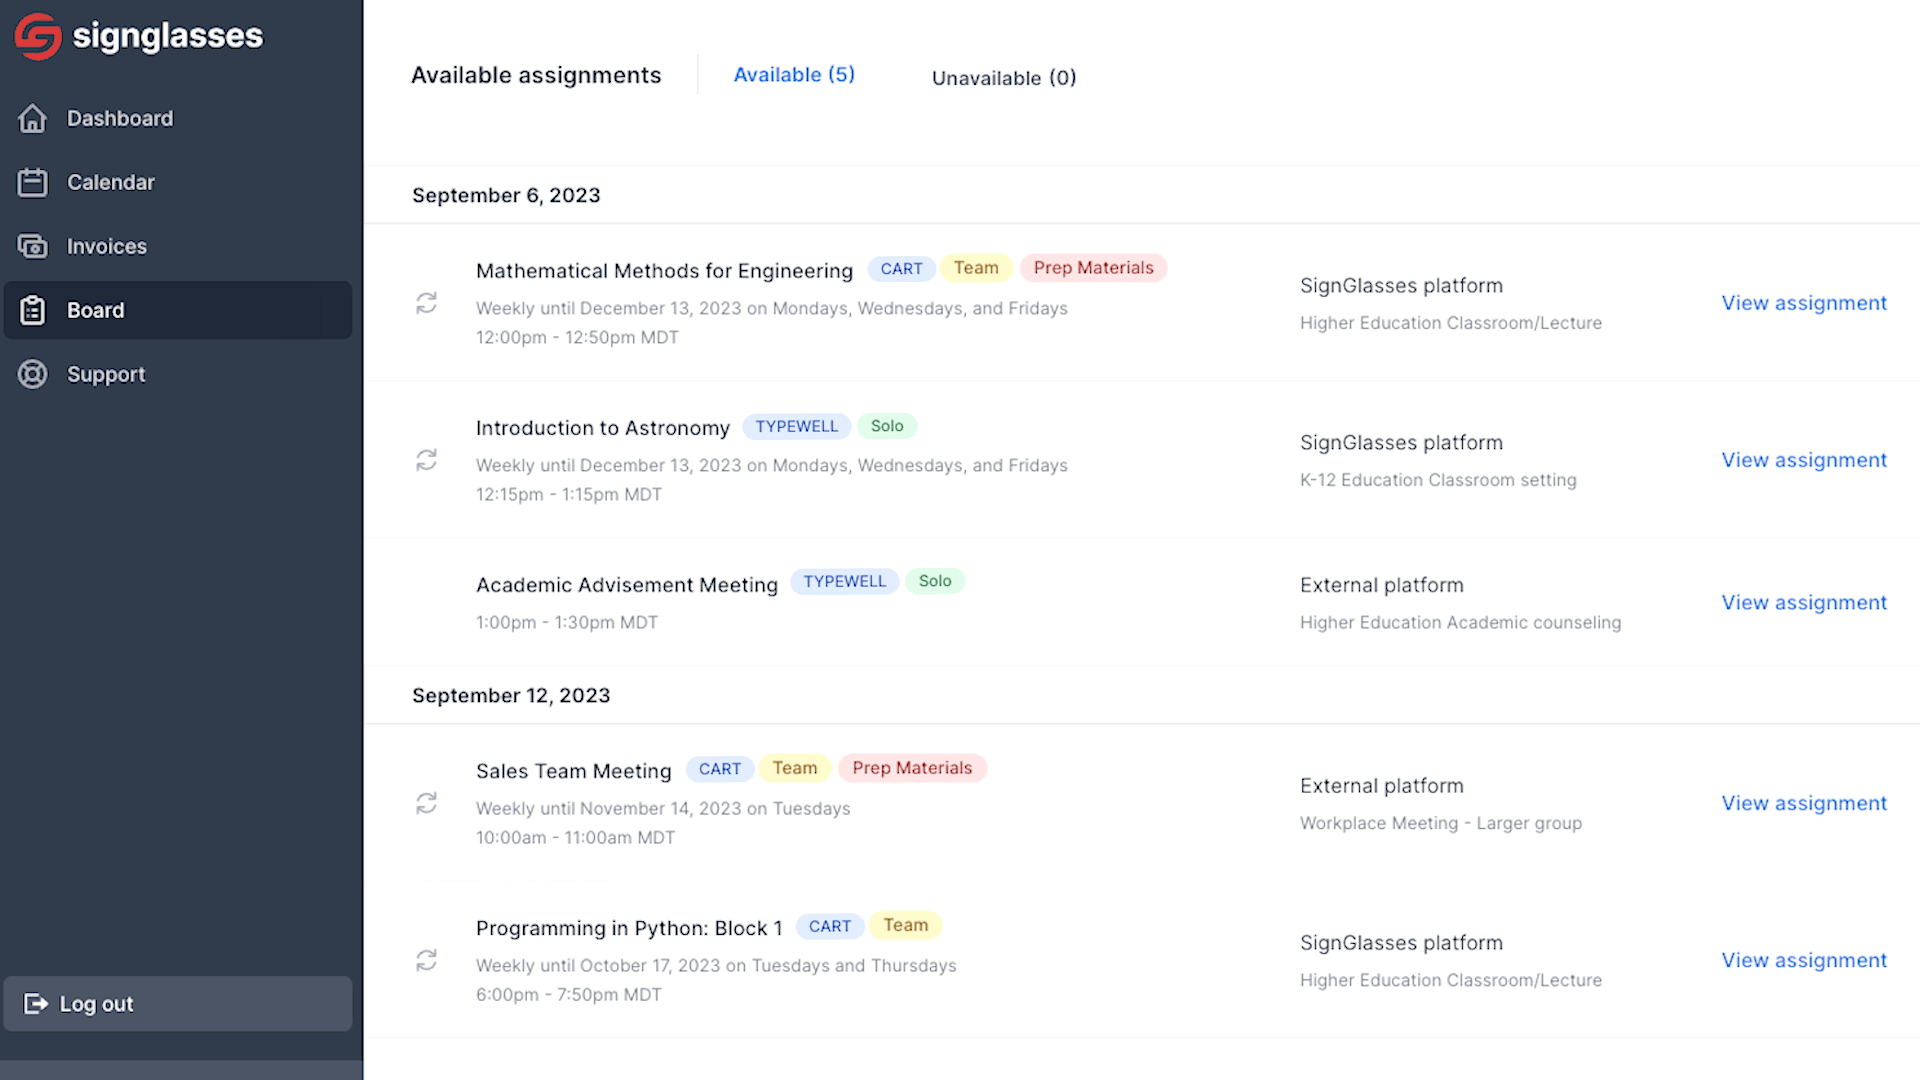The width and height of the screenshot is (1920, 1080).
Task: View assignment for Introduction to Astronomy
Action: 1804,460
